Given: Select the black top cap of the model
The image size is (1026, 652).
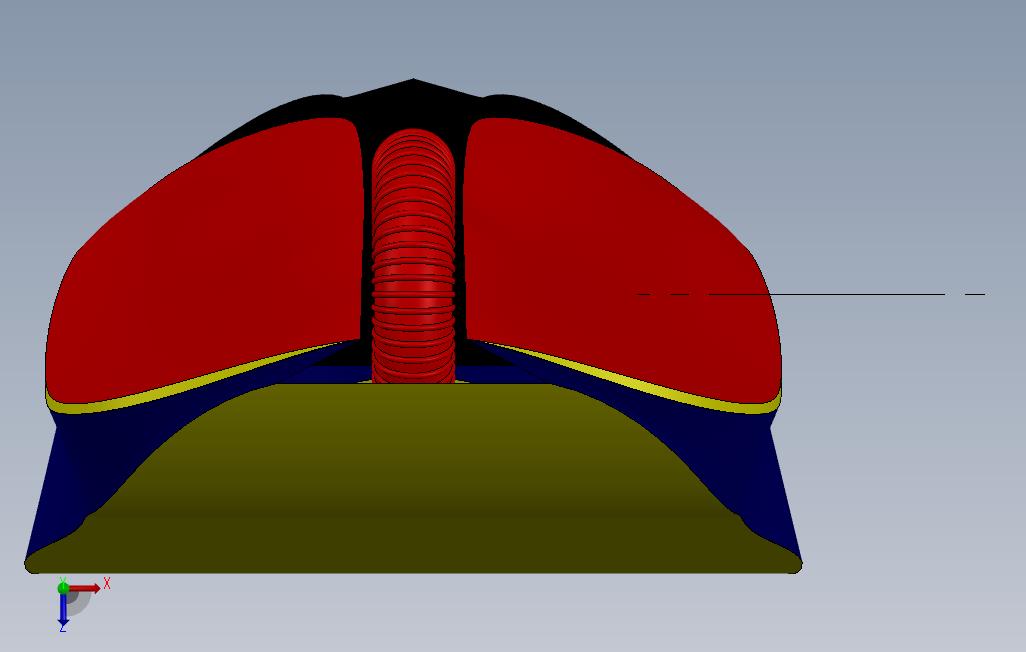Looking at the screenshot, I should [413, 105].
